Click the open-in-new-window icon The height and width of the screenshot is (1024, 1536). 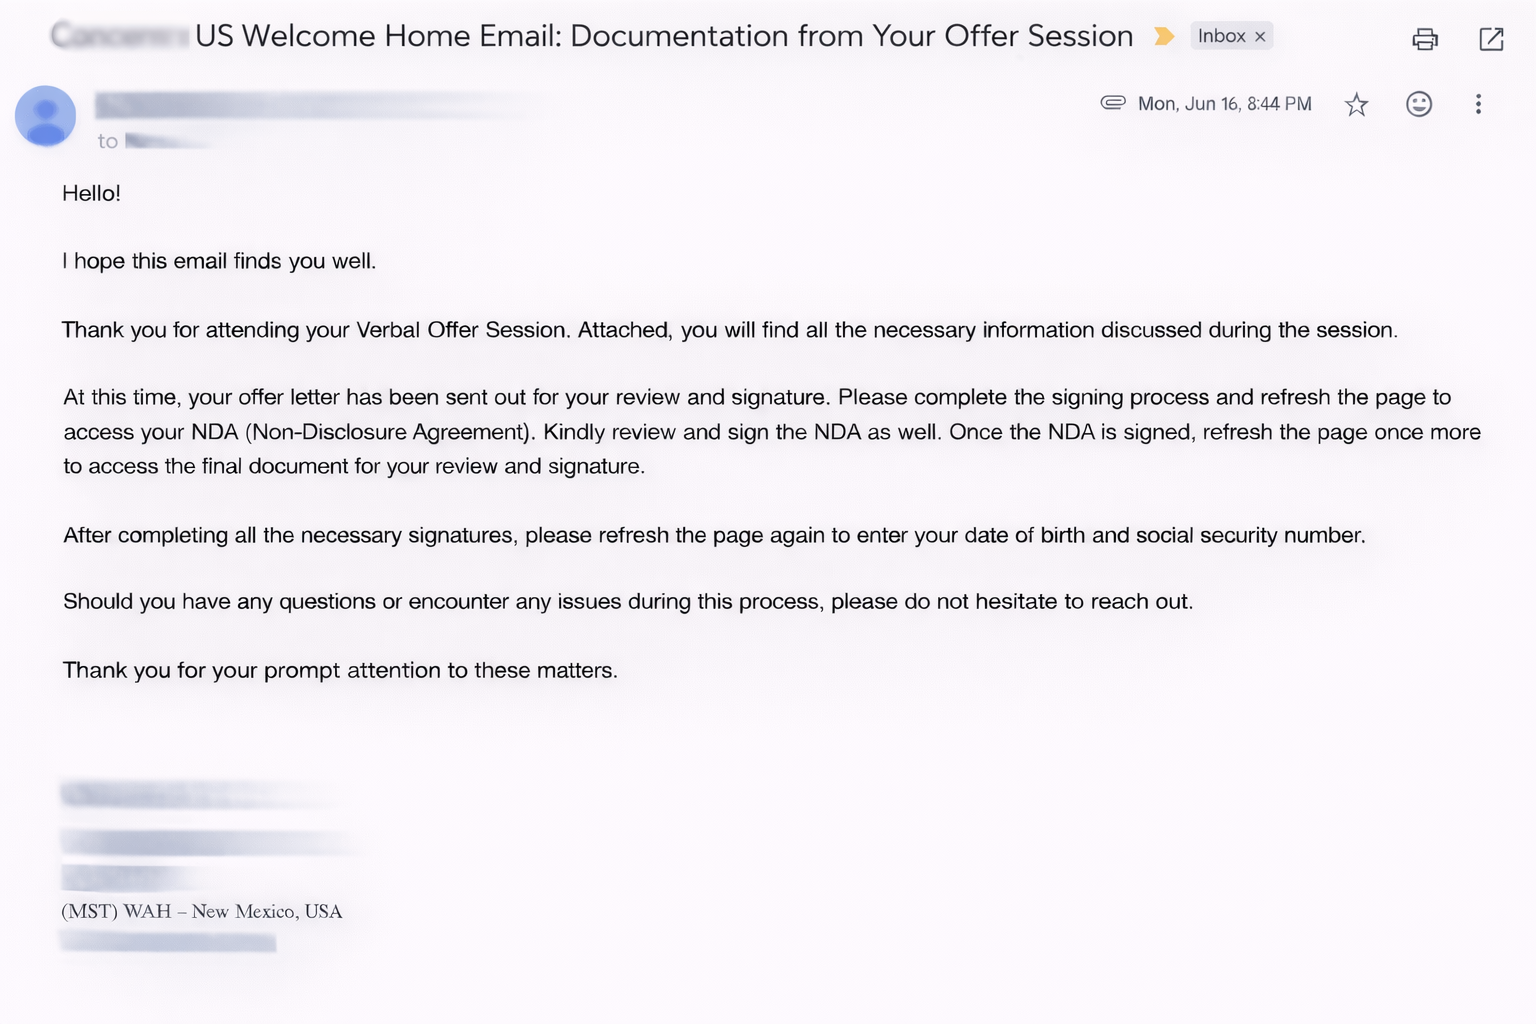(1491, 38)
